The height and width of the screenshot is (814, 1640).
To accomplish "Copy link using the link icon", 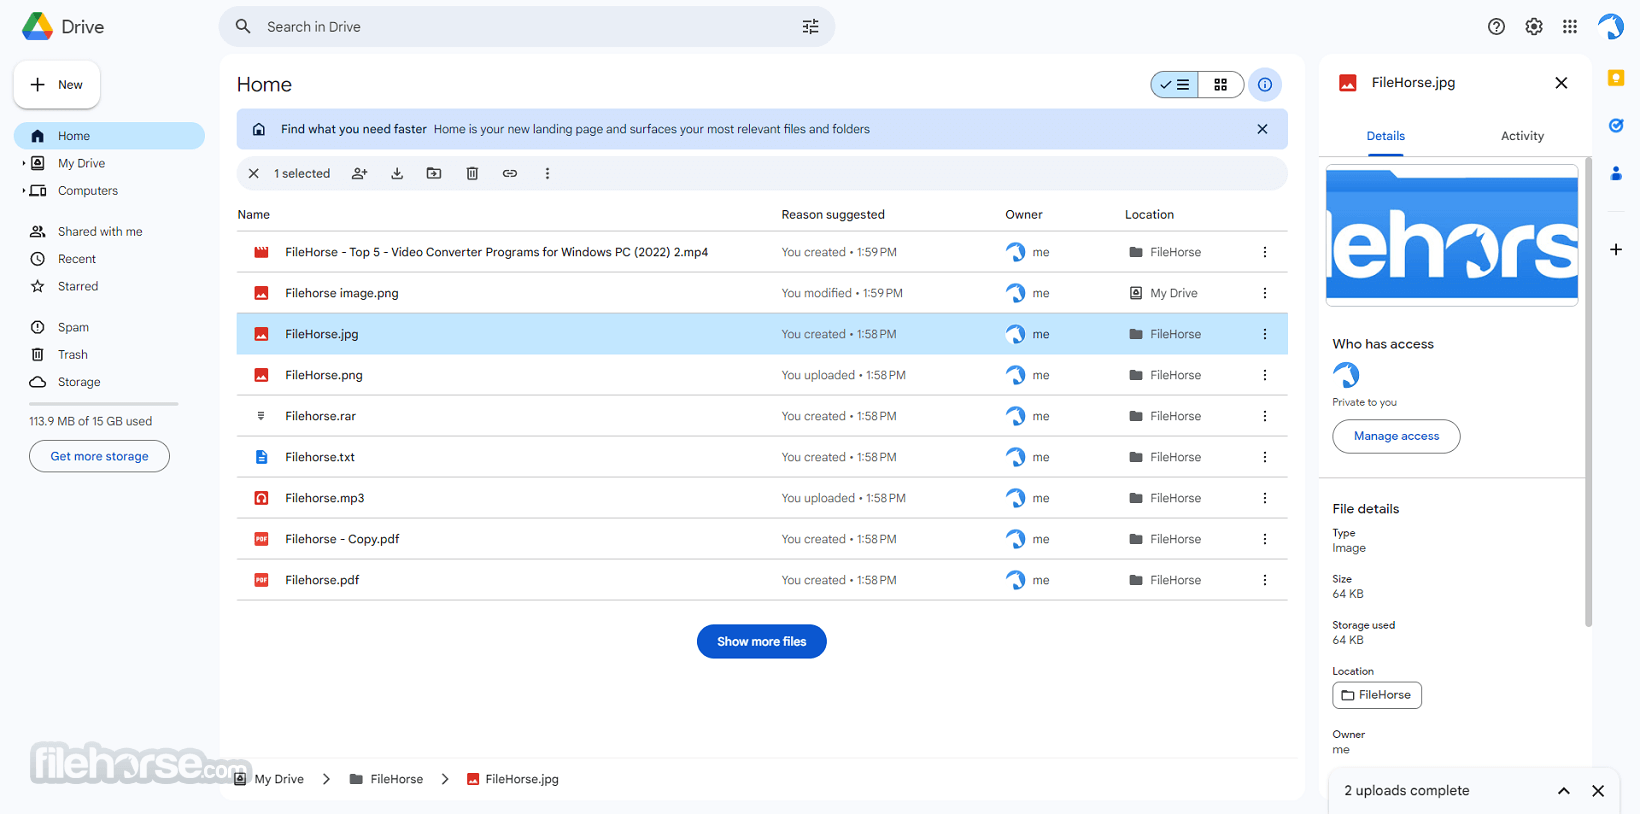I will (x=510, y=173).
